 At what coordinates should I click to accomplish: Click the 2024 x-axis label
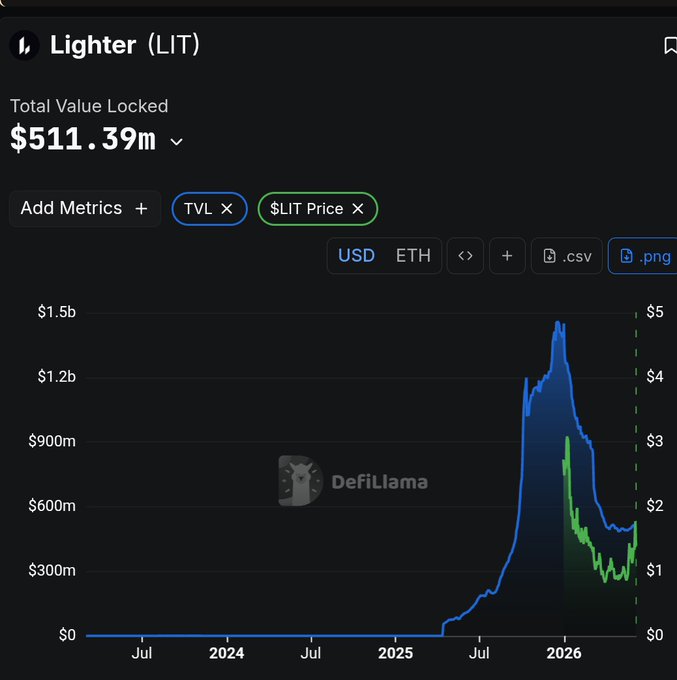point(226,653)
